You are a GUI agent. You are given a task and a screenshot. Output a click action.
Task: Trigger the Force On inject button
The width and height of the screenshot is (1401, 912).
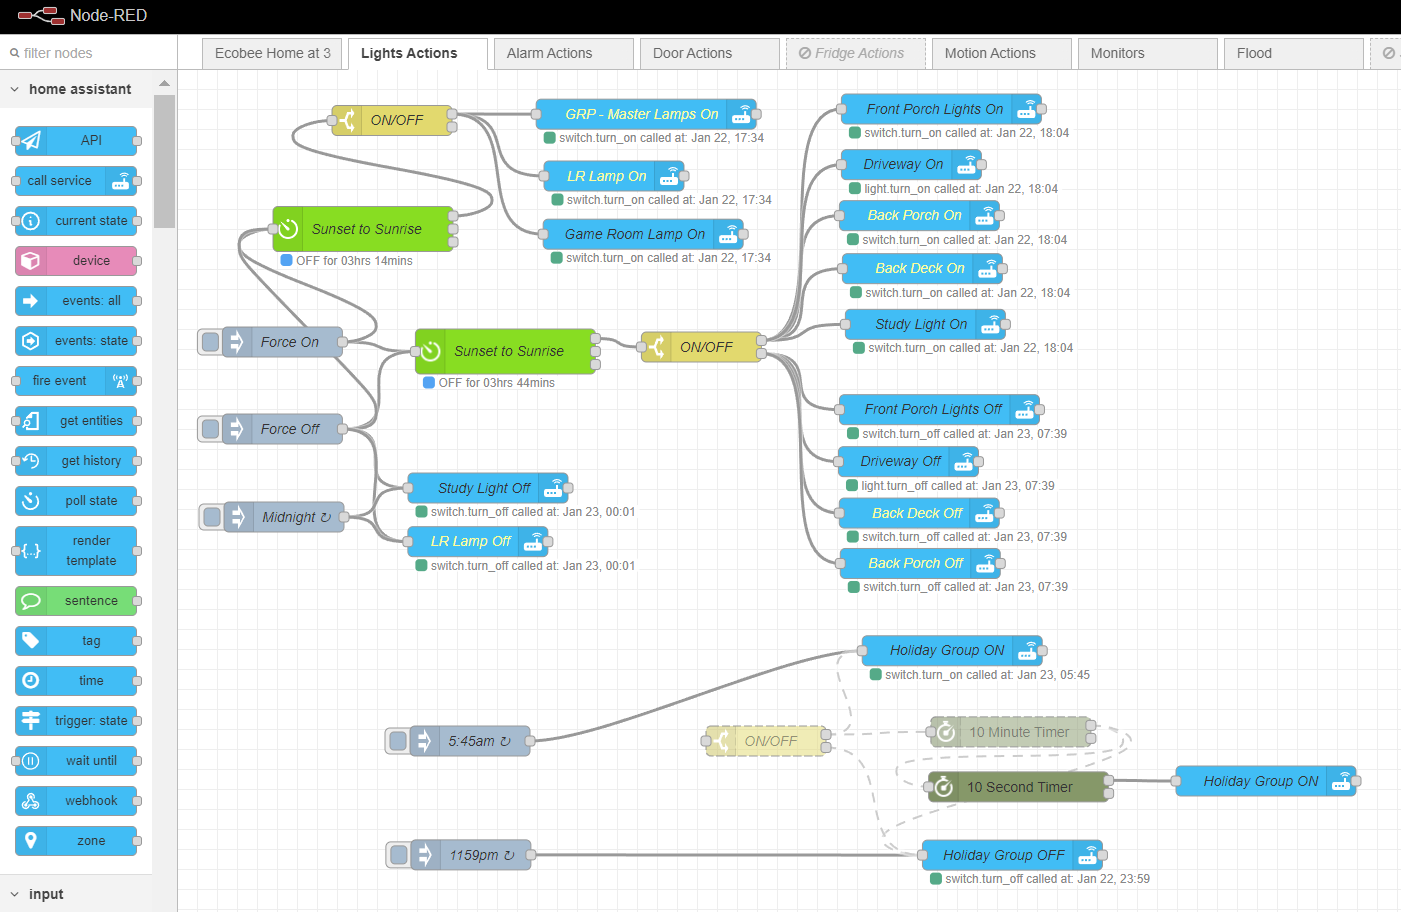(210, 342)
